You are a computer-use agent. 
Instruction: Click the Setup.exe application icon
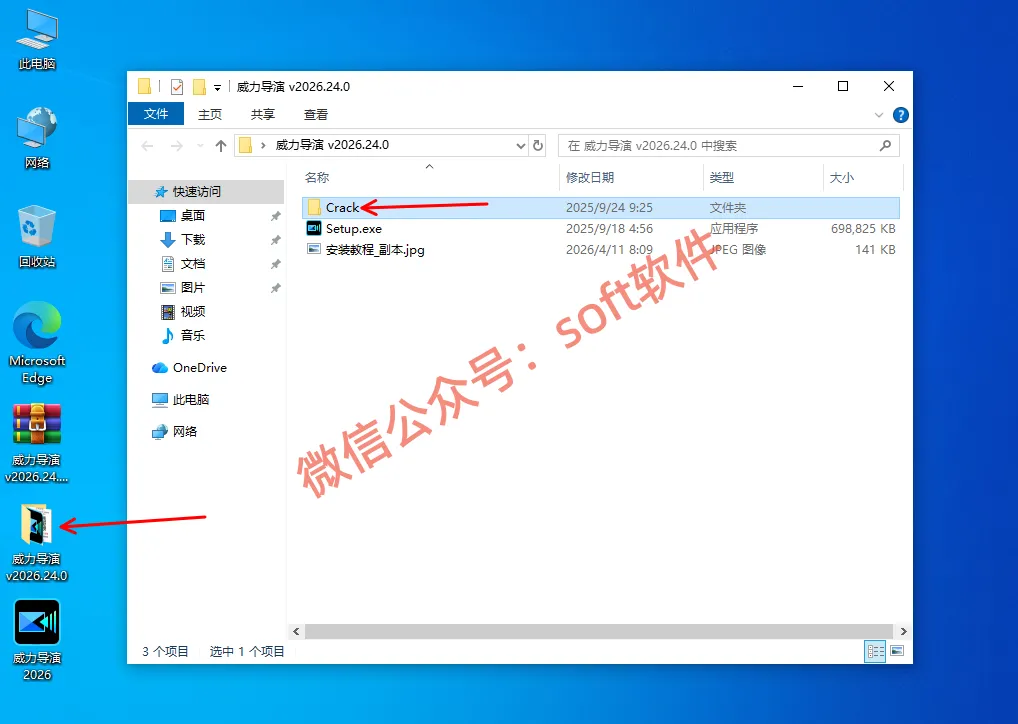tap(314, 229)
